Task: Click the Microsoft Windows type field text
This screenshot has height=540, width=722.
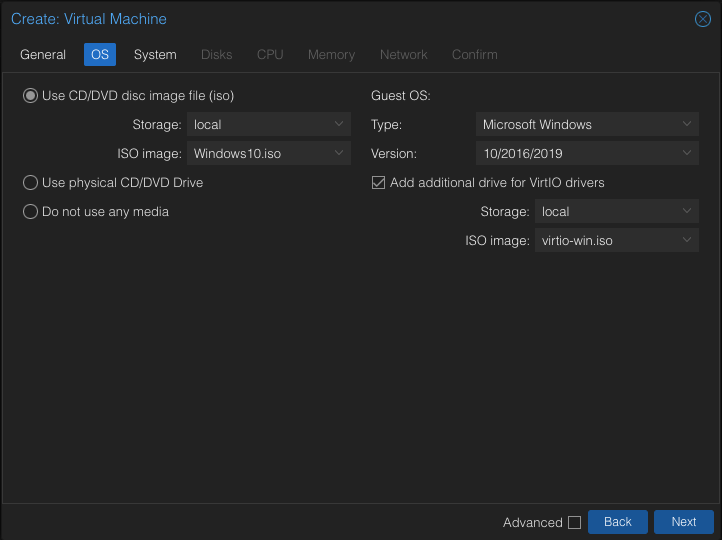Action: [x=537, y=125]
